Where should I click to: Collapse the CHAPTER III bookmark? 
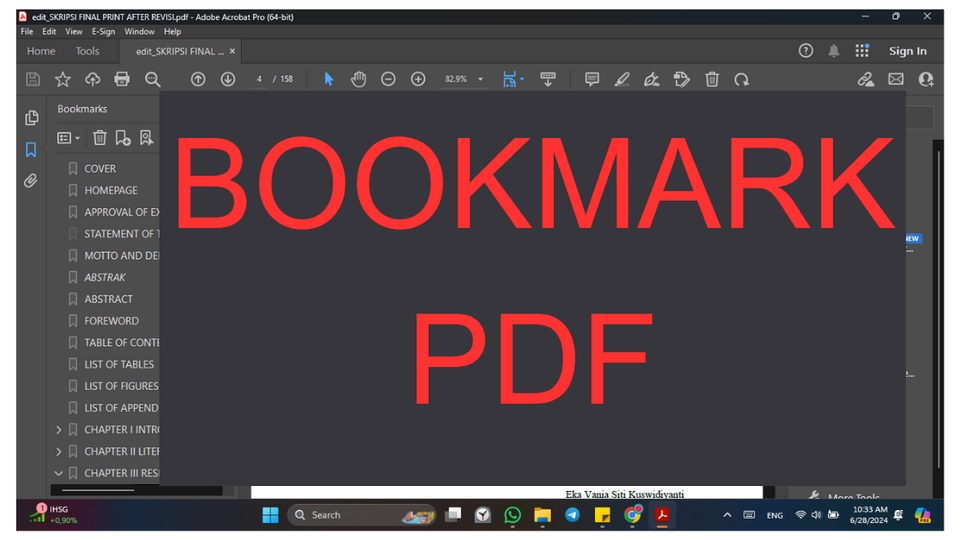(x=59, y=473)
